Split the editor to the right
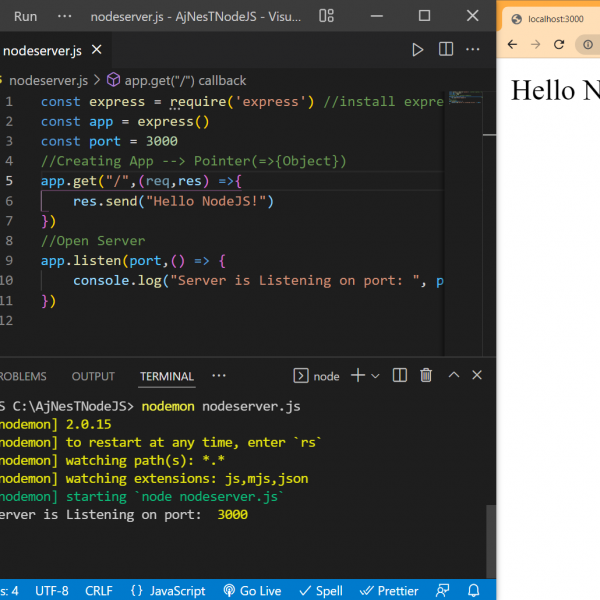Screen dimensions: 600x600 pos(446,50)
